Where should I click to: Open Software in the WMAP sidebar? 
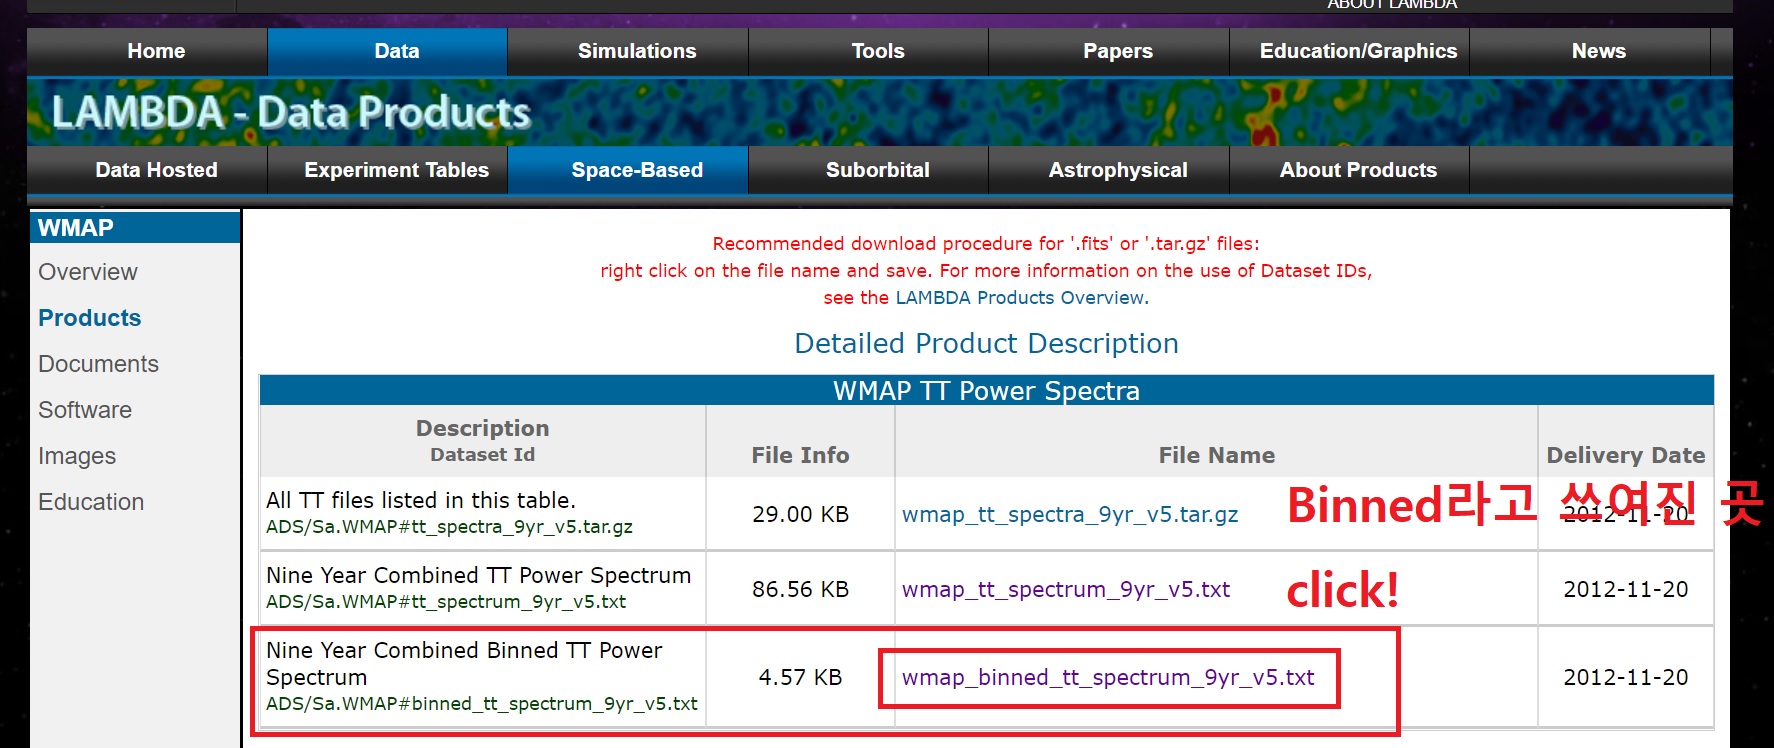pyautogui.click(x=85, y=410)
